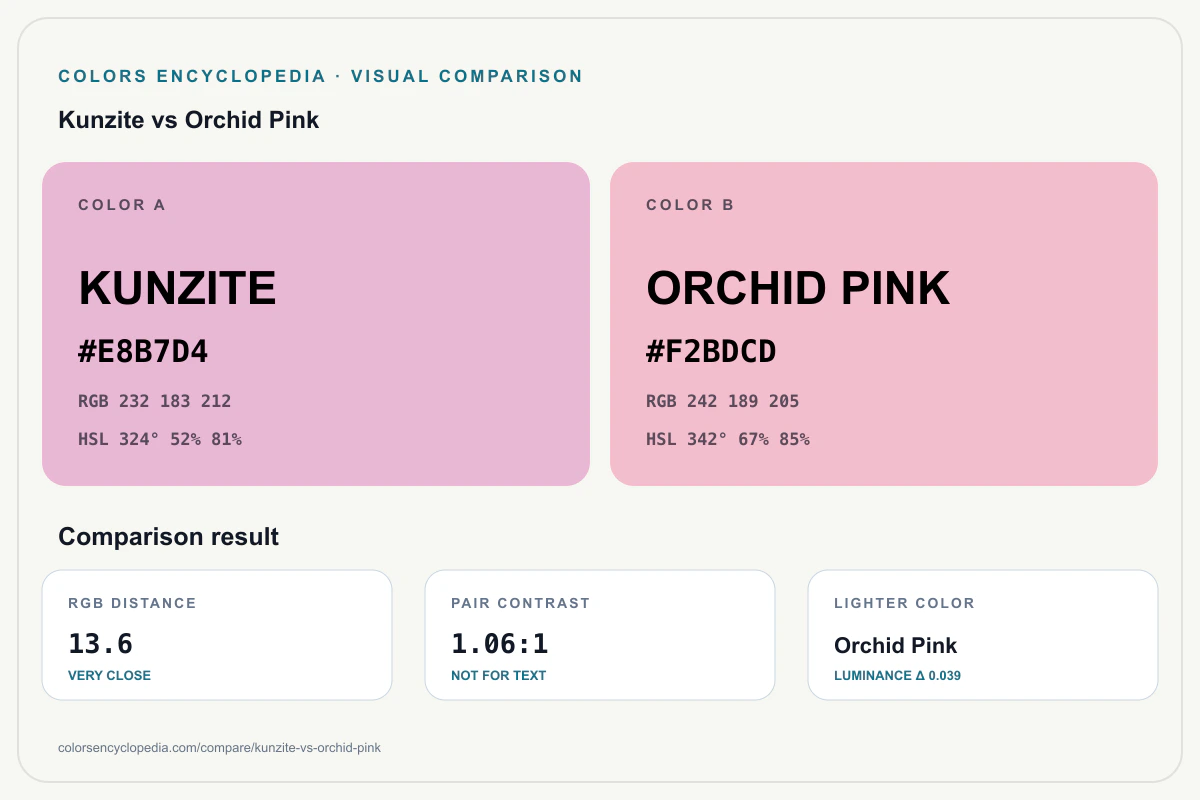Click the HSL 342° 67% 85% value

click(x=728, y=439)
